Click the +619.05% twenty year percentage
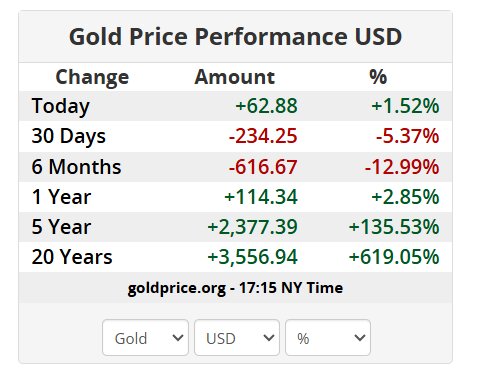The width and height of the screenshot is (478, 371). point(394,257)
